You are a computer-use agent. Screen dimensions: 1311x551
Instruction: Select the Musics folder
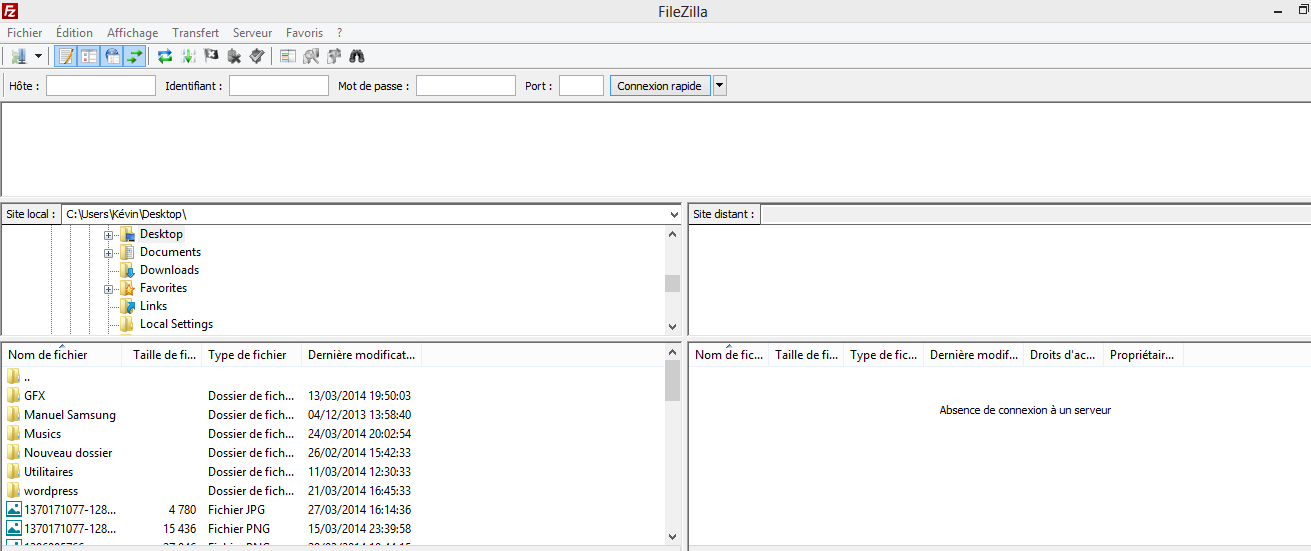[x=43, y=434]
